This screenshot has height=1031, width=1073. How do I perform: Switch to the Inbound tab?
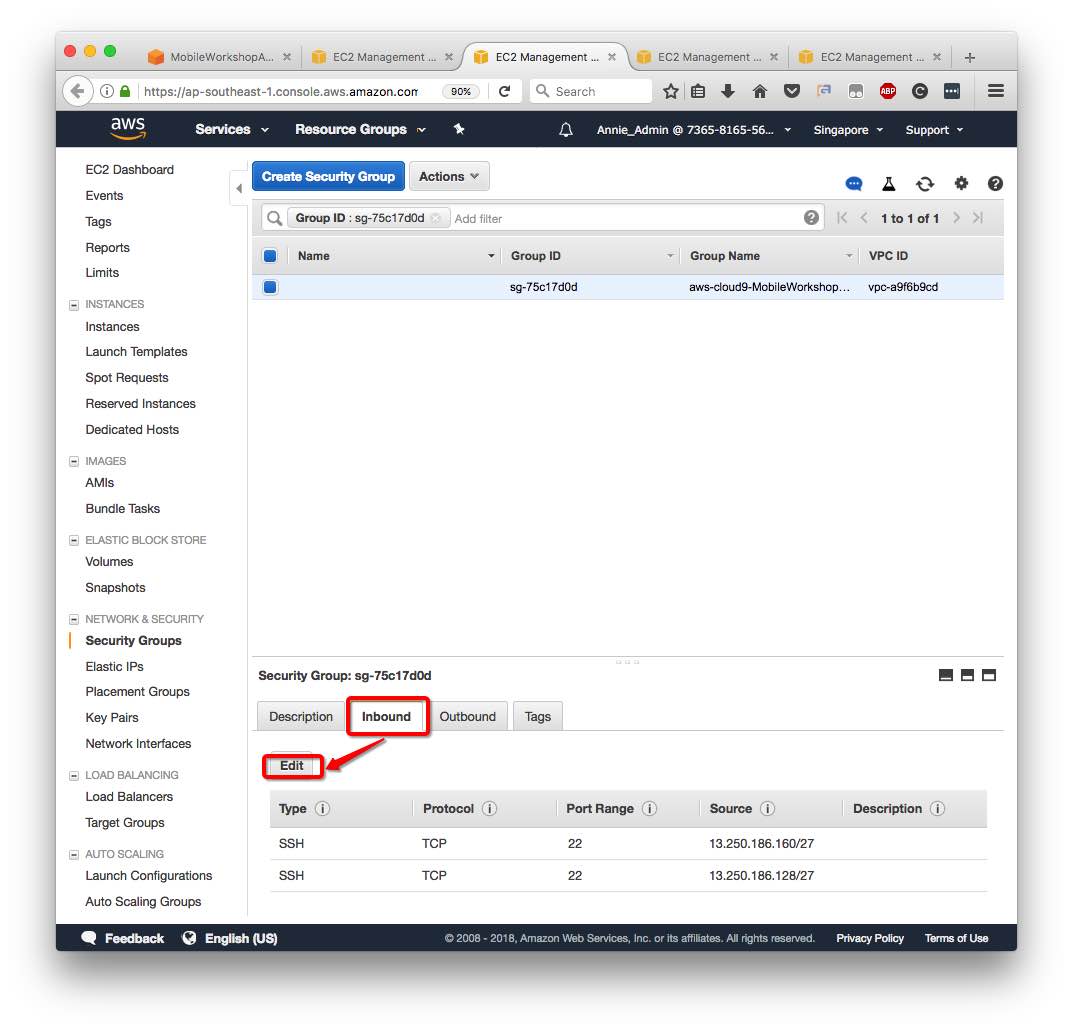(x=386, y=716)
